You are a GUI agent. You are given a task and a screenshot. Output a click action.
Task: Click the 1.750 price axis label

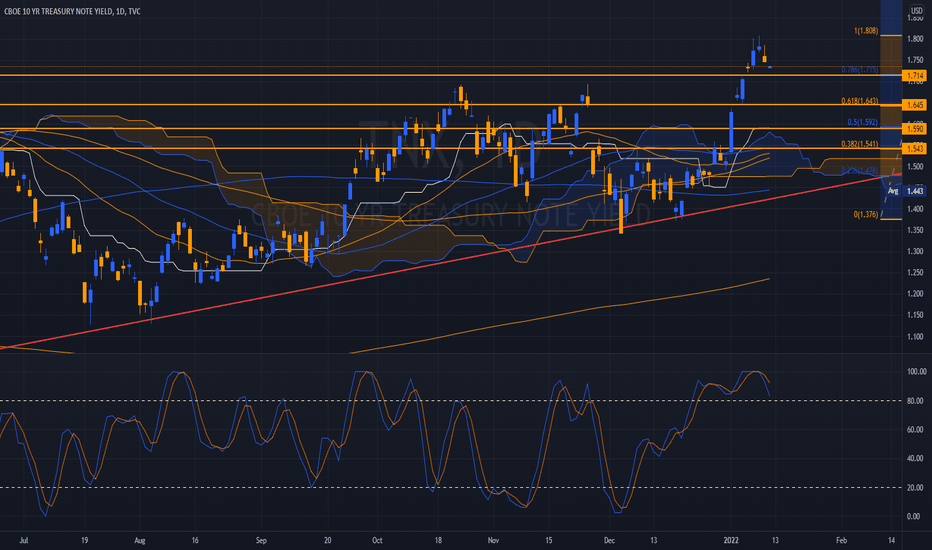pyautogui.click(x=915, y=60)
